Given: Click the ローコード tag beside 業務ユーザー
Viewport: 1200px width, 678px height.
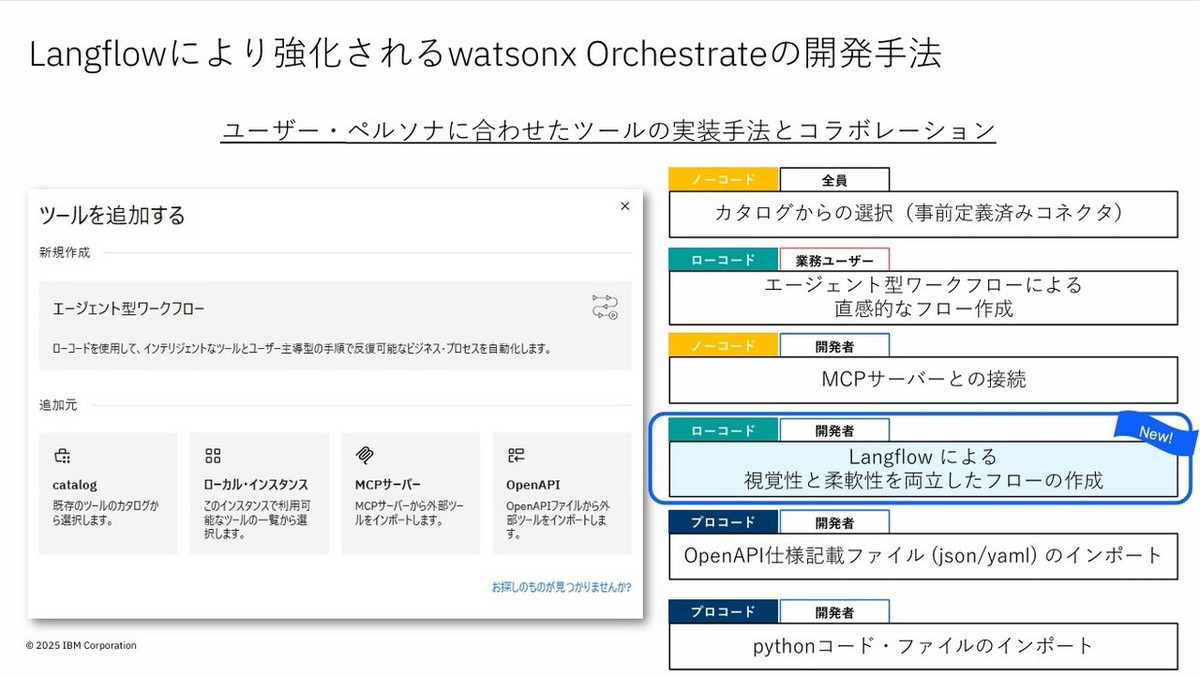Looking at the screenshot, I should coord(724,260).
